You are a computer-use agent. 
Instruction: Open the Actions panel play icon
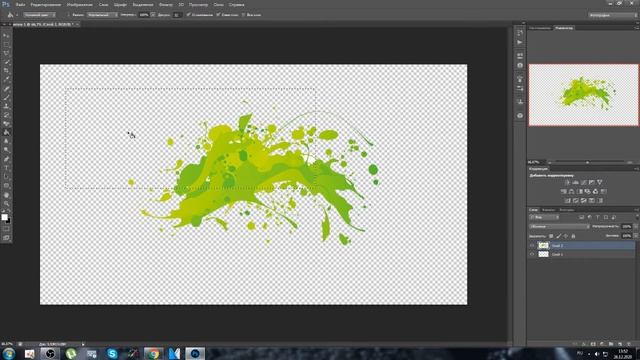520,42
